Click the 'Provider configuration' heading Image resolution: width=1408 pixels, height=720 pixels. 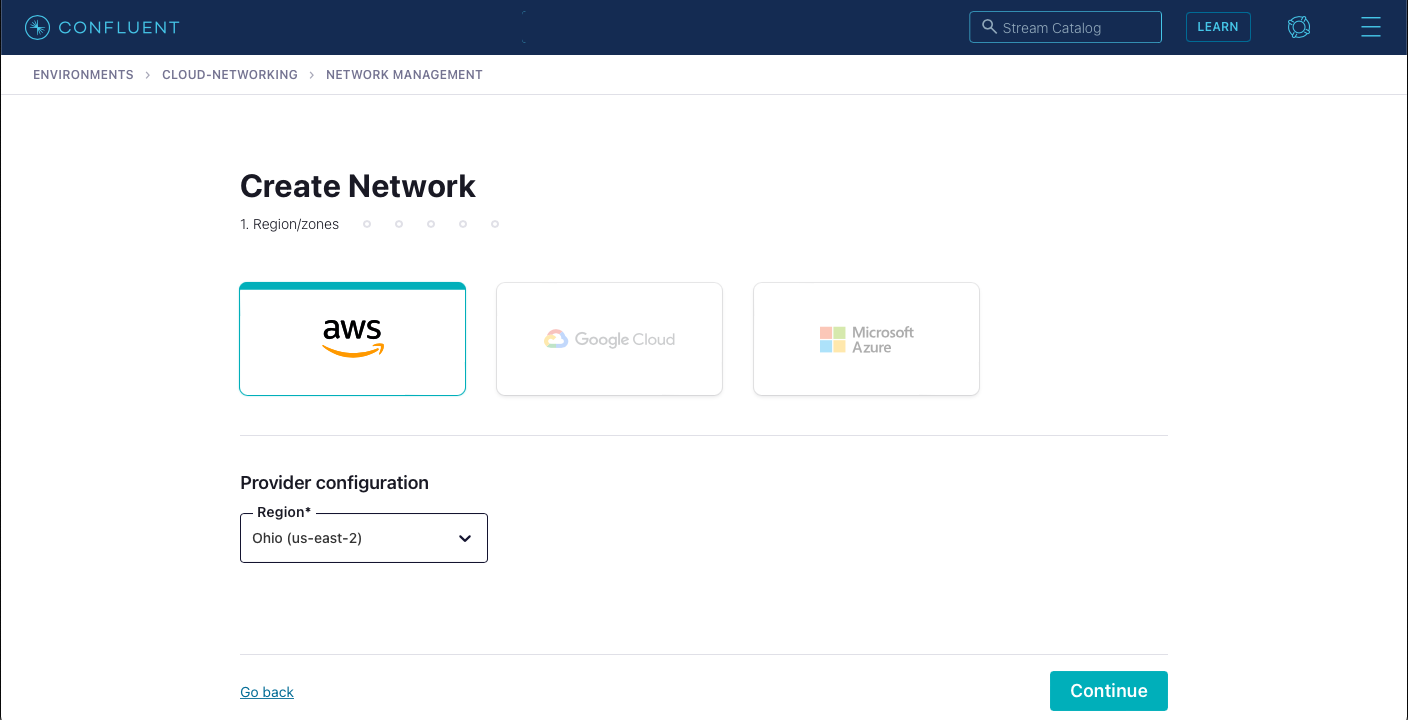(334, 482)
